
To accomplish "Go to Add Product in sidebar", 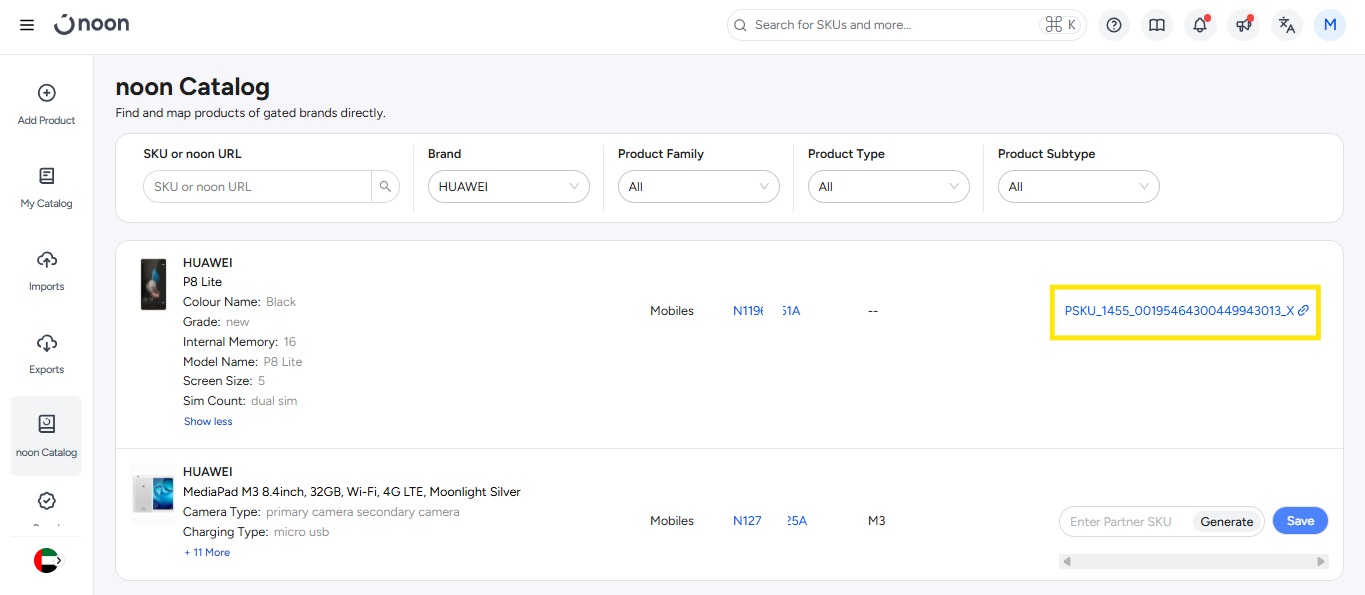I will tap(47, 104).
